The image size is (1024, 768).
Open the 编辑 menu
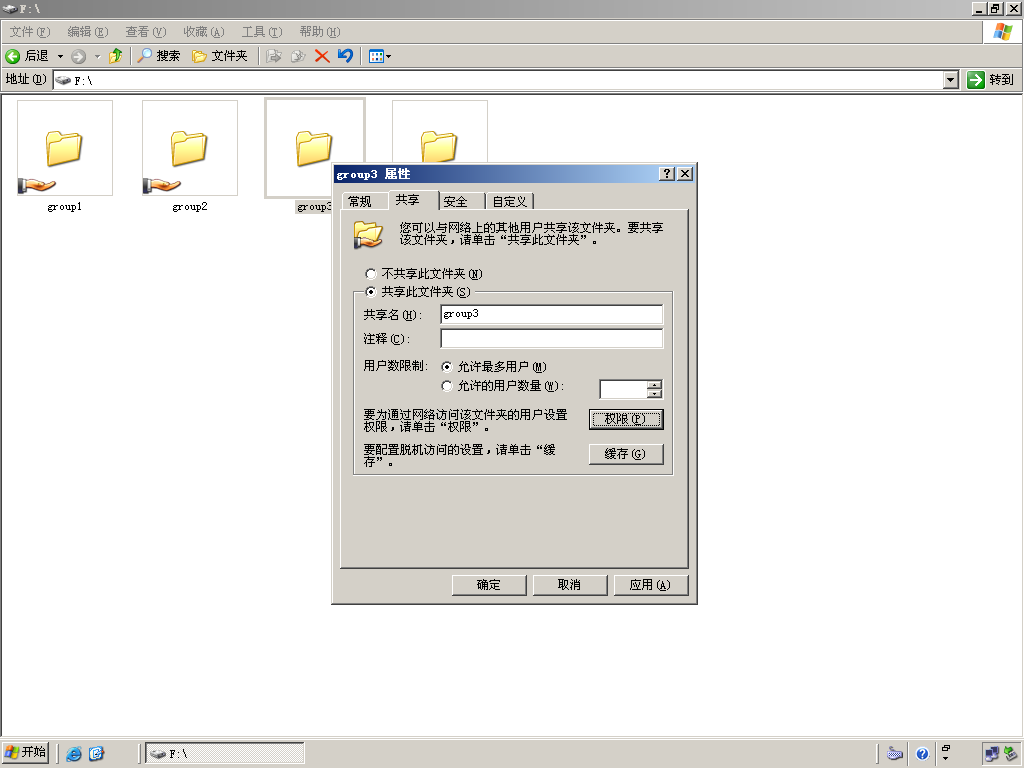point(88,31)
